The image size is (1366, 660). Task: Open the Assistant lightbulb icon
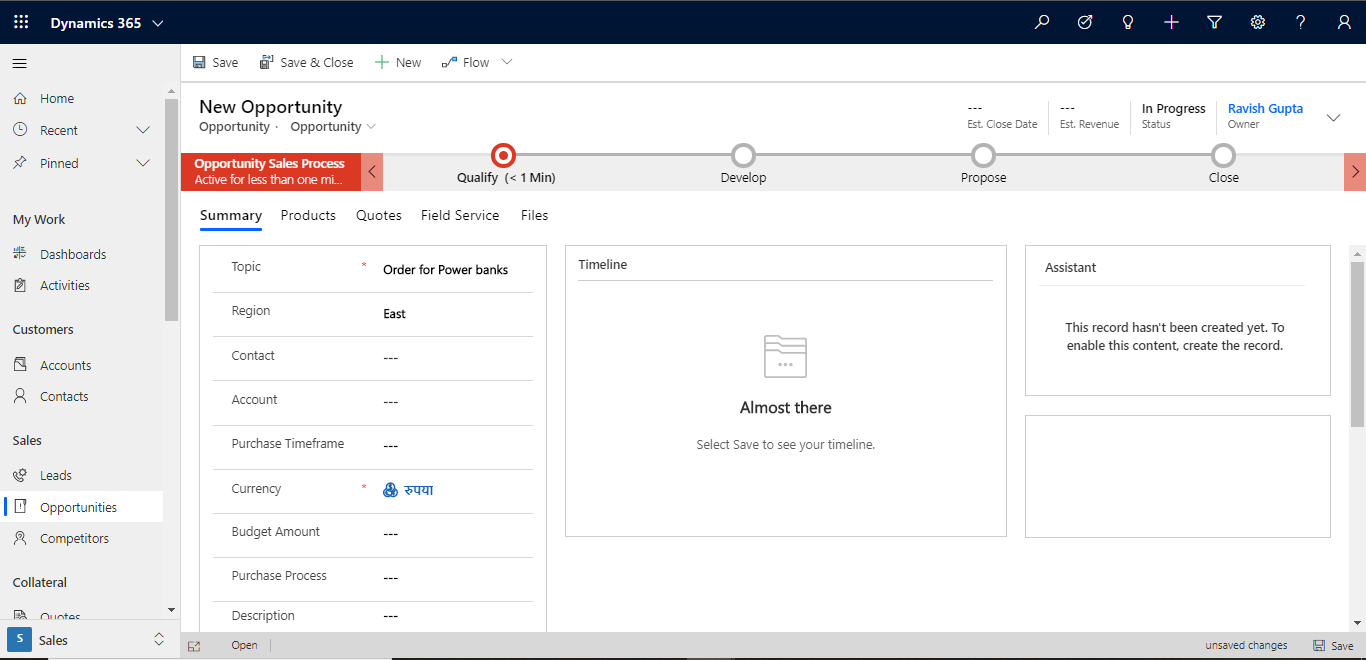click(x=1128, y=22)
